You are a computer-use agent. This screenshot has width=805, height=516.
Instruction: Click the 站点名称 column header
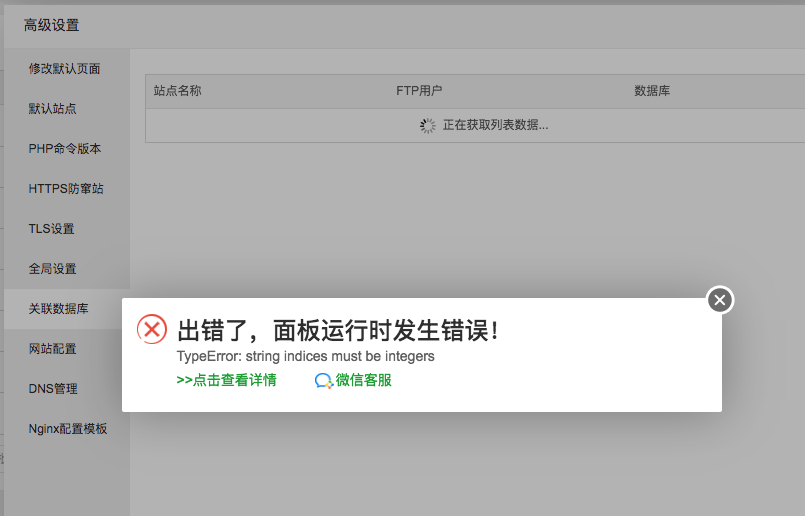tap(178, 91)
